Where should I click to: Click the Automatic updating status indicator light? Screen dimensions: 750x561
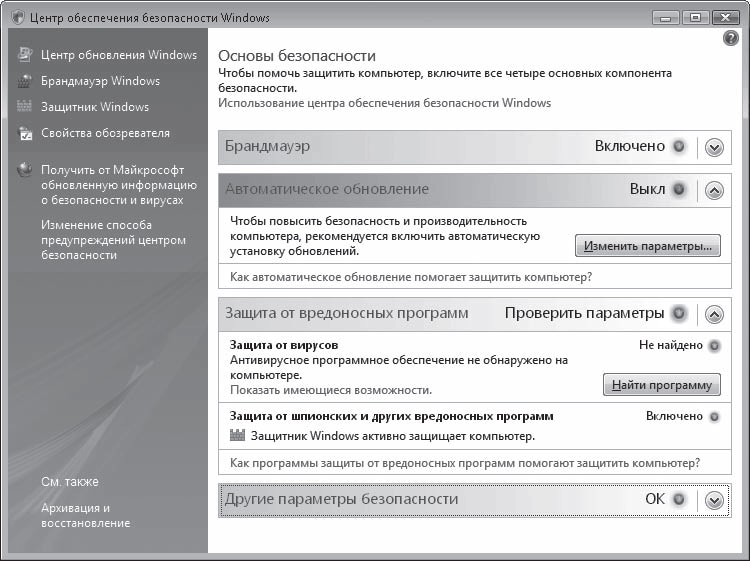coord(680,189)
